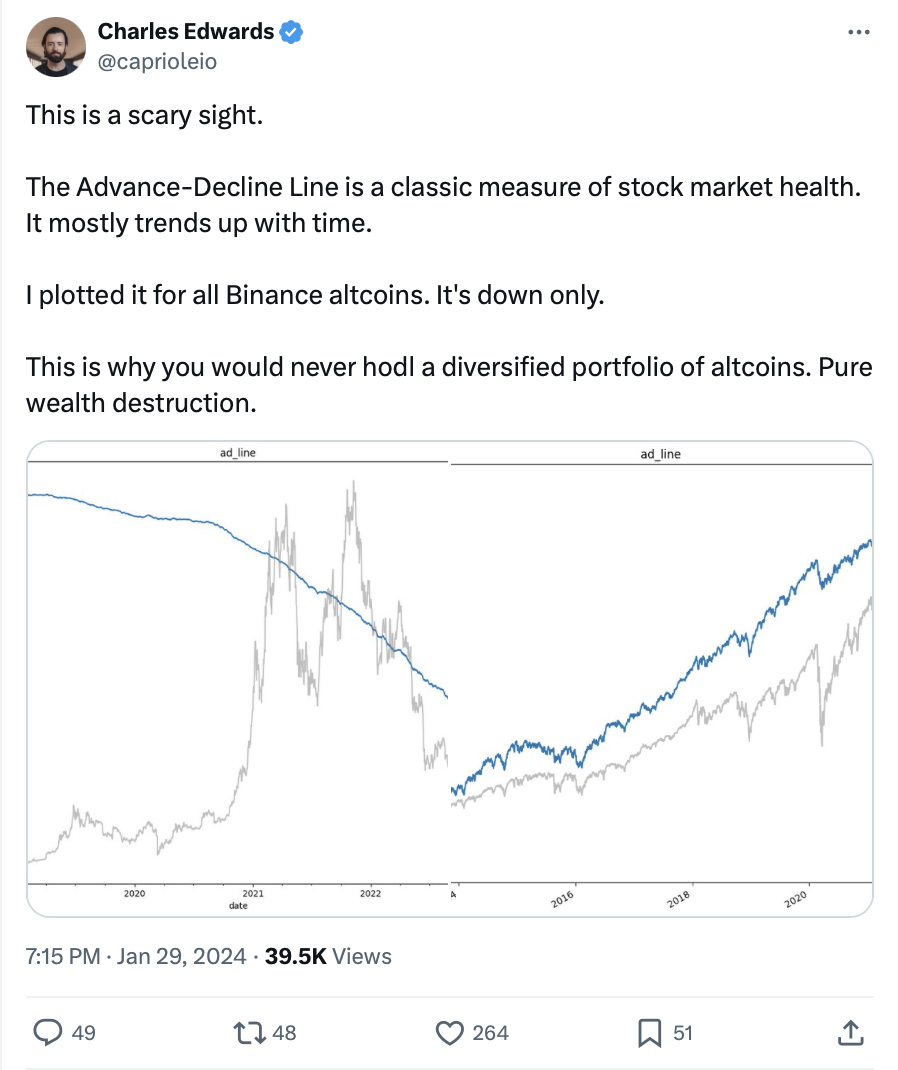Image resolution: width=898 pixels, height=1070 pixels.
Task: Click the 'Pure wealth destruction' paragraph
Action: 449,385
